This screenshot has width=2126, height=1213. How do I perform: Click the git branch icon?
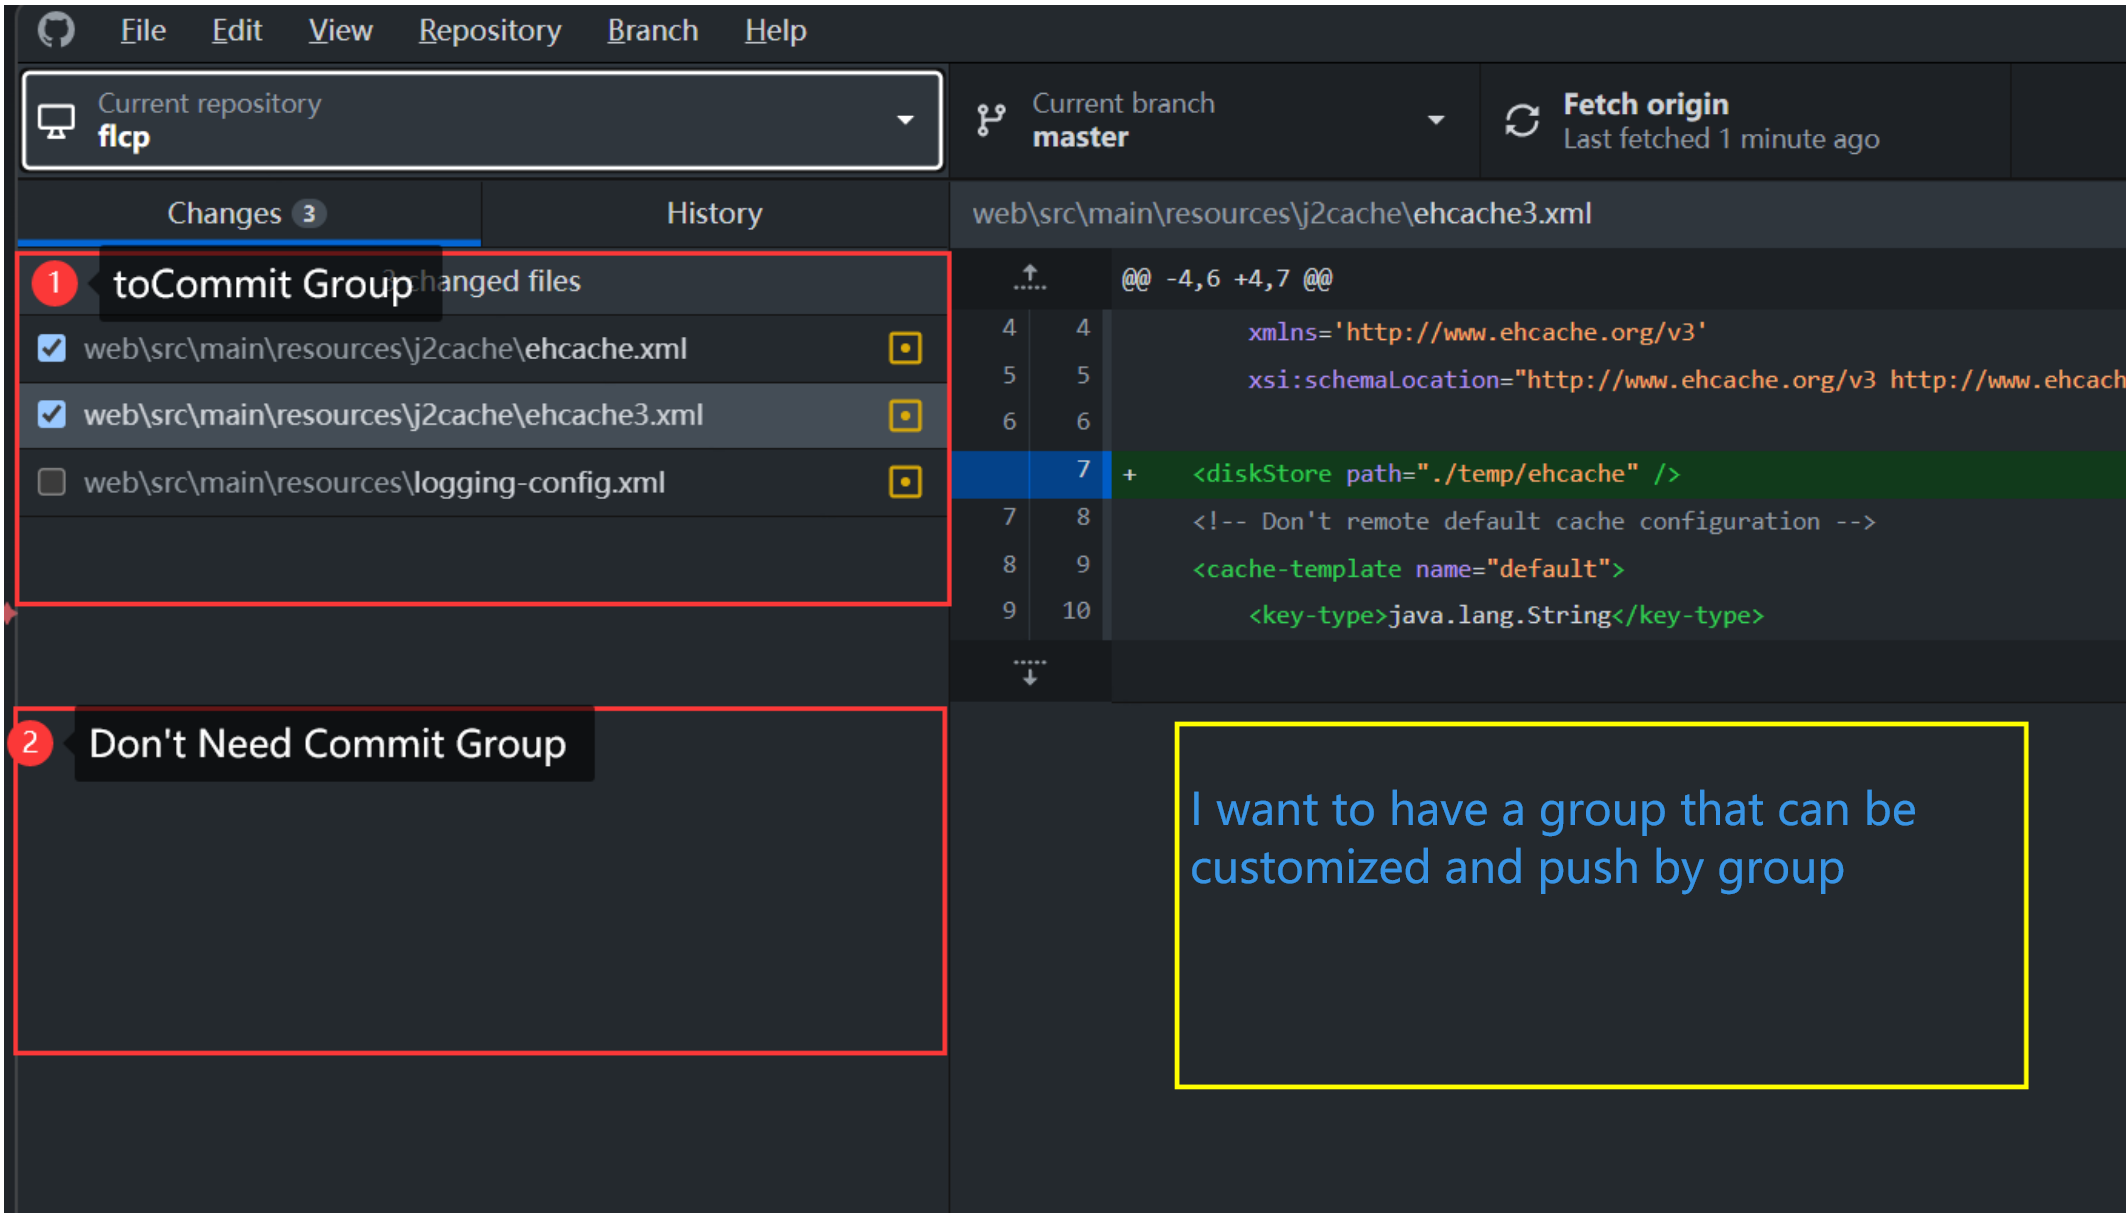point(991,120)
